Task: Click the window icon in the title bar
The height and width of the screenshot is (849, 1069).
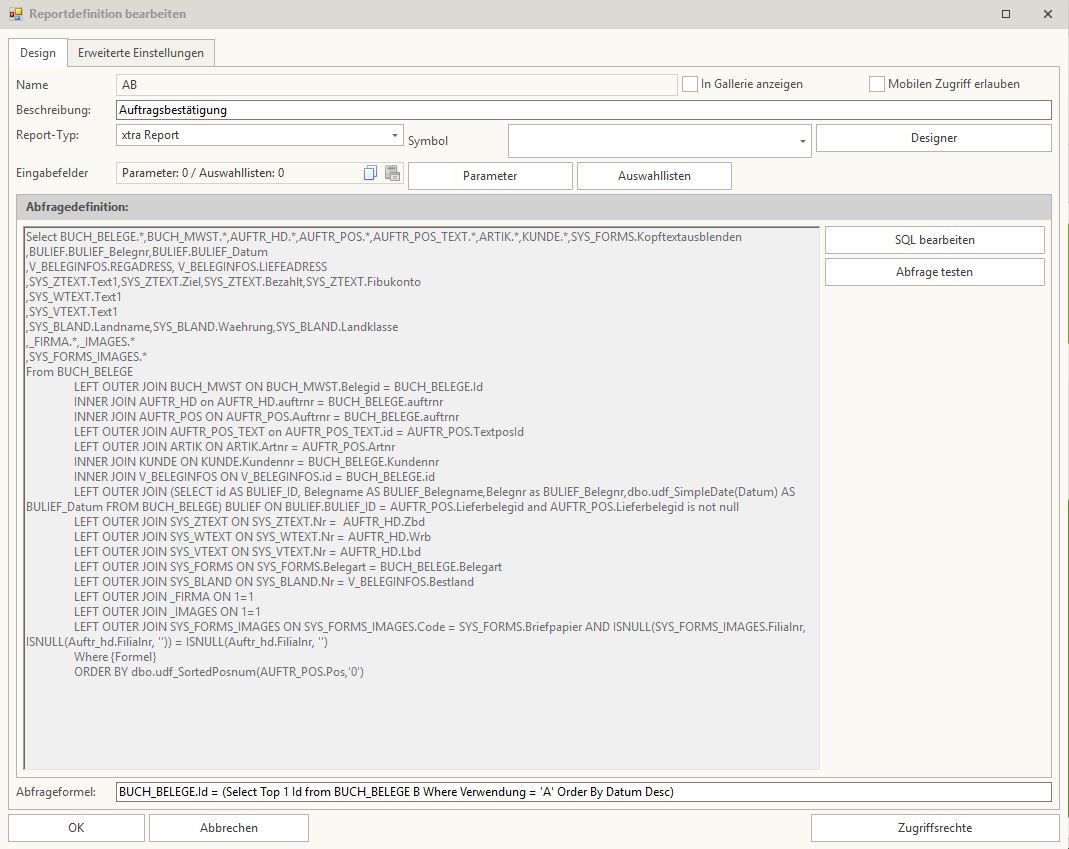Action: (15, 14)
